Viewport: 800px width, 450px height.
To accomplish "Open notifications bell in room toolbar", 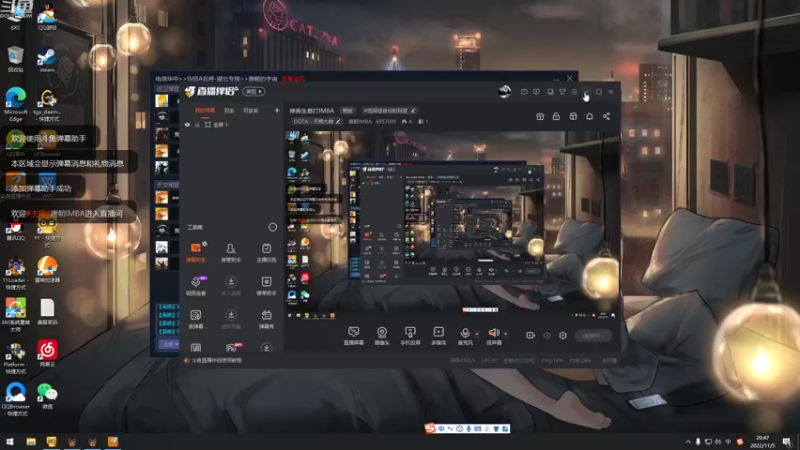I will pos(589,116).
